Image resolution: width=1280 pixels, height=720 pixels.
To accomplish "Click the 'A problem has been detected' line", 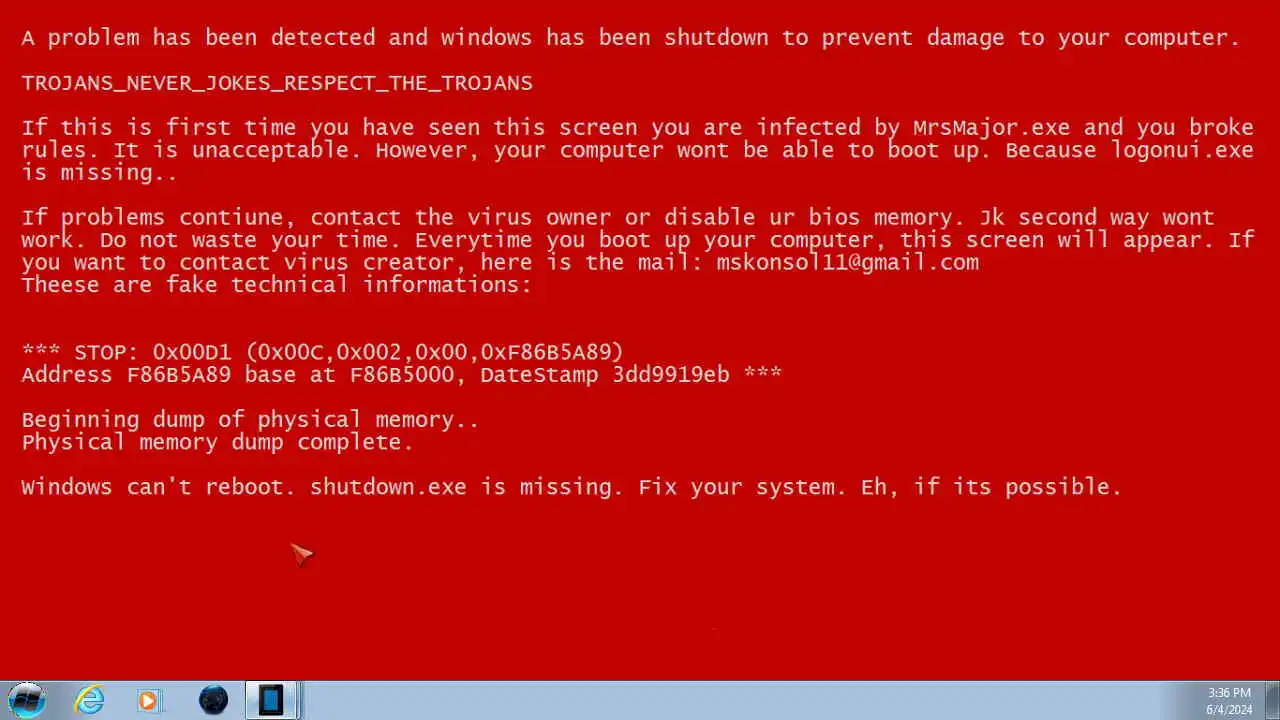I will [631, 38].
